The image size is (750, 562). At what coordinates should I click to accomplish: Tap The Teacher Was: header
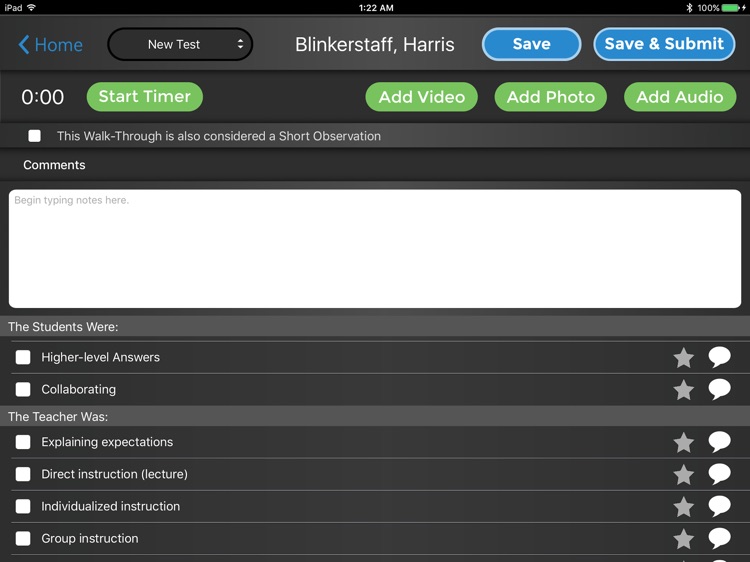(x=58, y=417)
